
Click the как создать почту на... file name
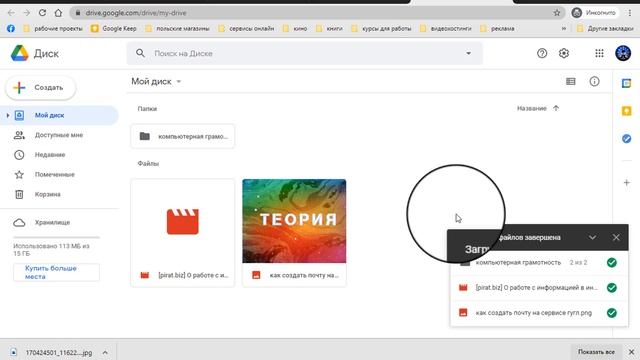[304, 276]
